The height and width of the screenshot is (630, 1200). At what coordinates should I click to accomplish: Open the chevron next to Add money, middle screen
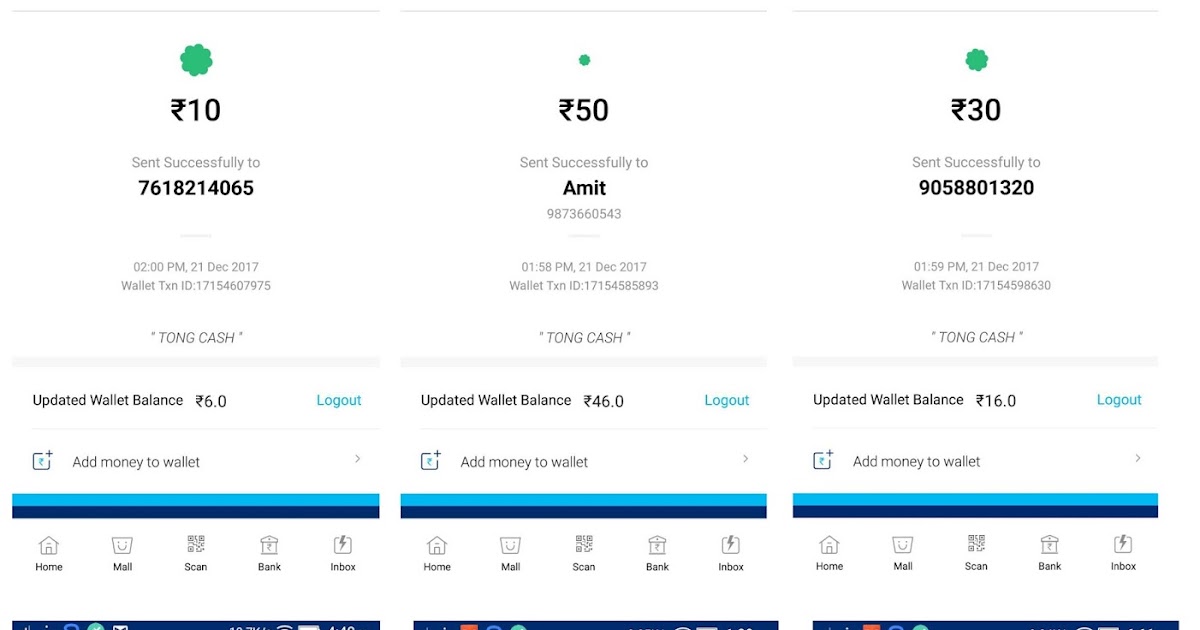coord(745,459)
